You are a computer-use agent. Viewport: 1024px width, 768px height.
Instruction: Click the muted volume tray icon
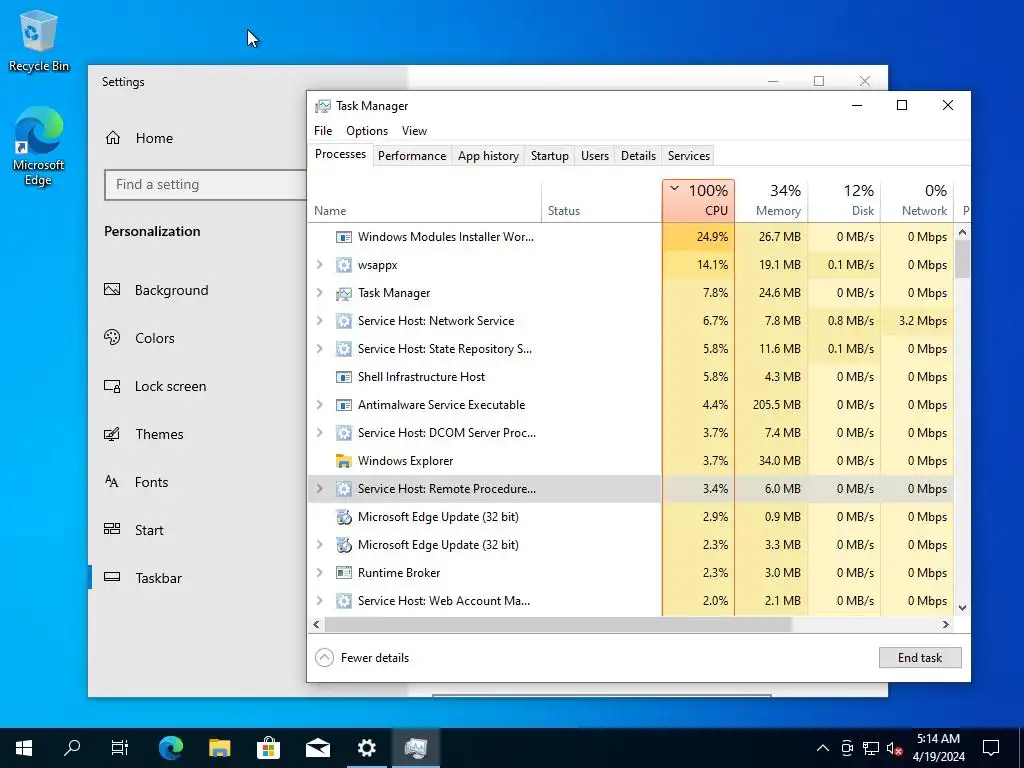[x=895, y=748]
